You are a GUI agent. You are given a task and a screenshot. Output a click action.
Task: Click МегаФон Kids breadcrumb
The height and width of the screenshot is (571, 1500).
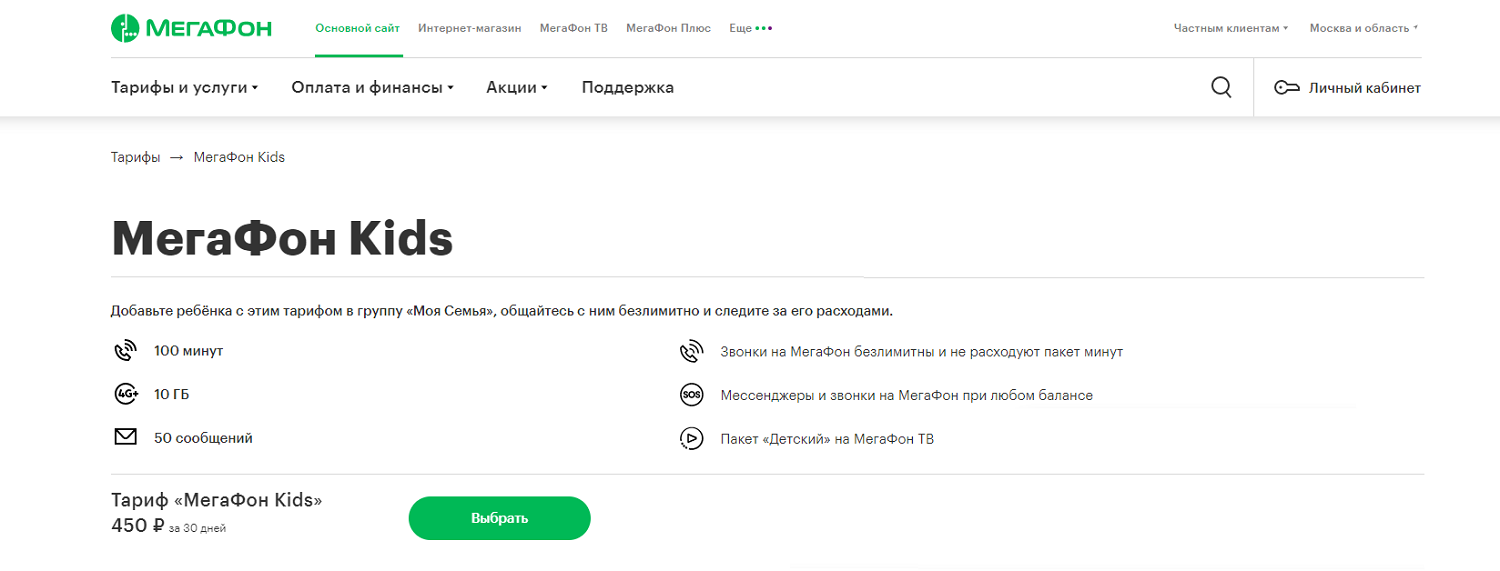click(x=239, y=157)
